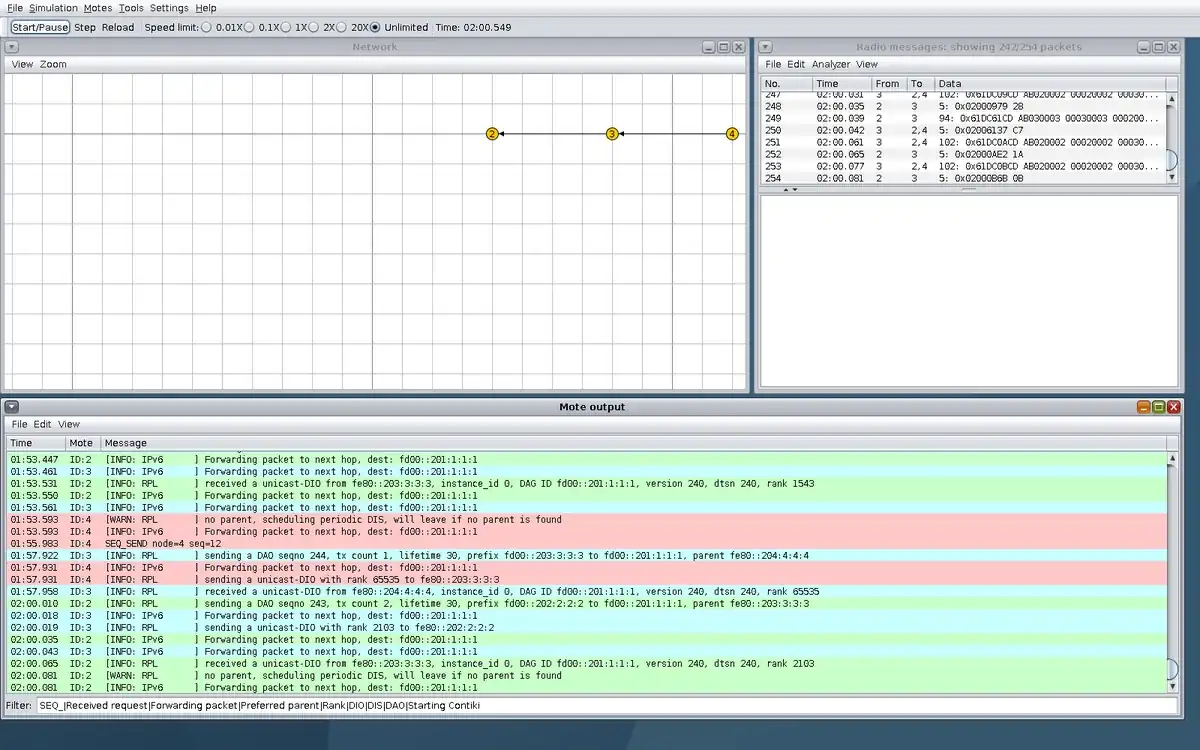This screenshot has width=1200, height=750.
Task: Click the Reload simulation button
Action: [118, 27]
